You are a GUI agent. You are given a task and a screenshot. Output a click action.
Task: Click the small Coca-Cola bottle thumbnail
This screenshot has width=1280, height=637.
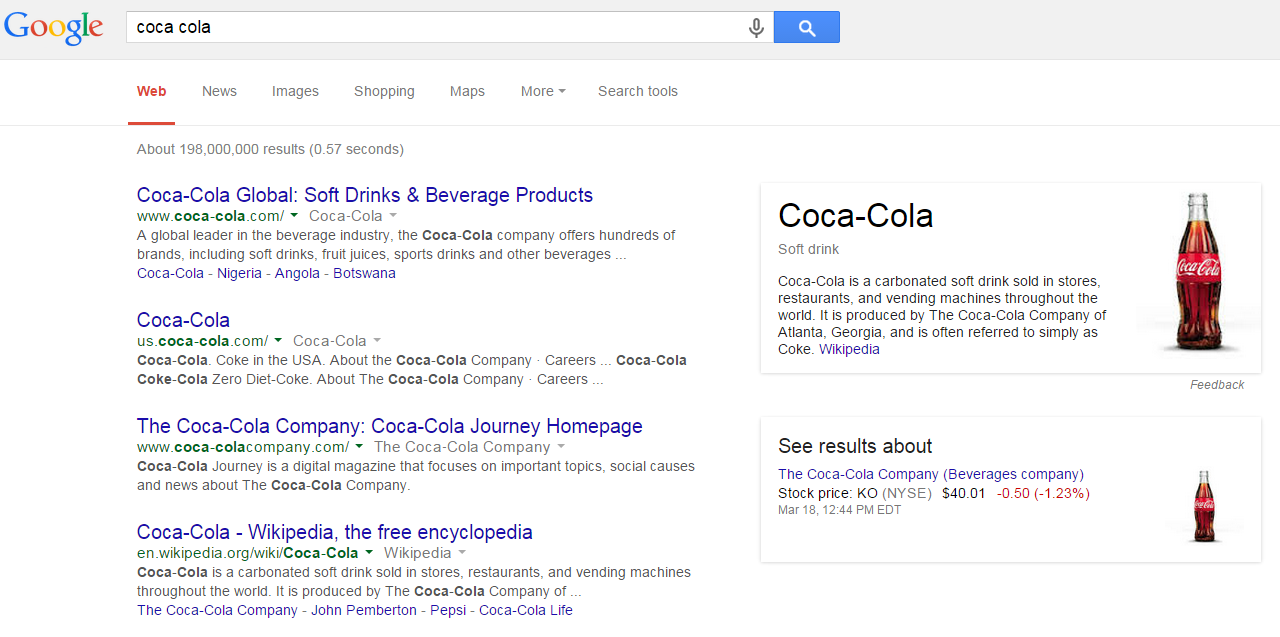coord(1204,505)
